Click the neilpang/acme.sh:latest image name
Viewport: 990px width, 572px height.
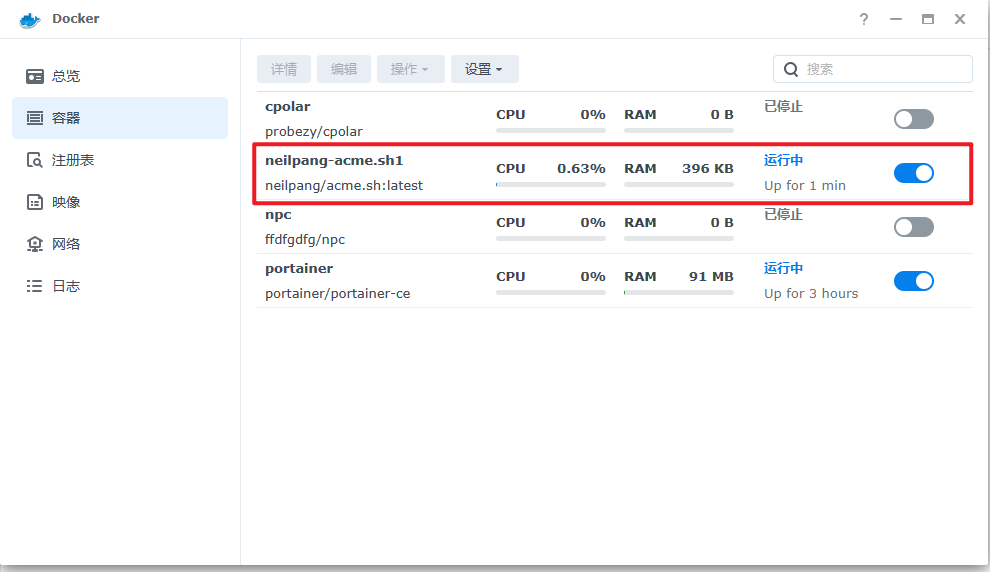344,186
